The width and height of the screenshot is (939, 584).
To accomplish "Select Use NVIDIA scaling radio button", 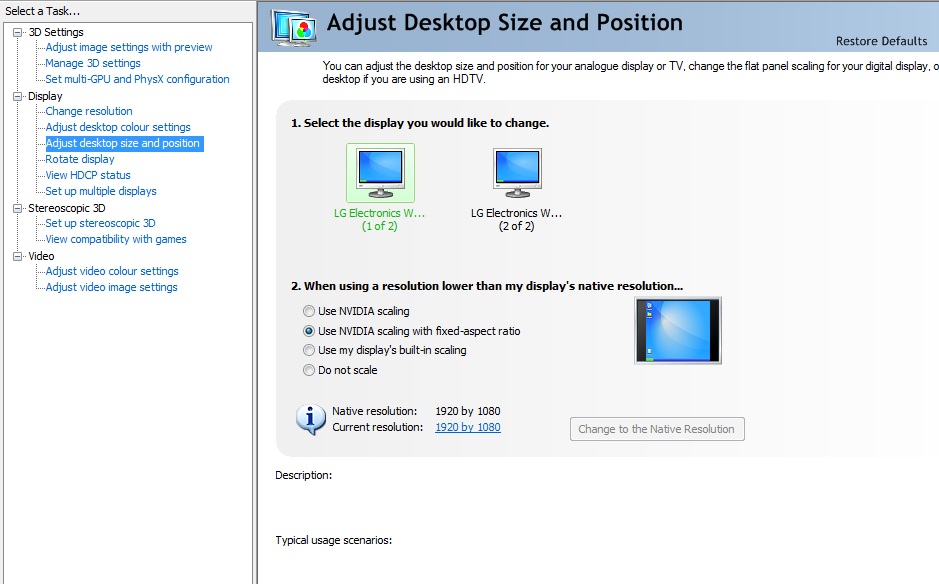I will (x=309, y=311).
